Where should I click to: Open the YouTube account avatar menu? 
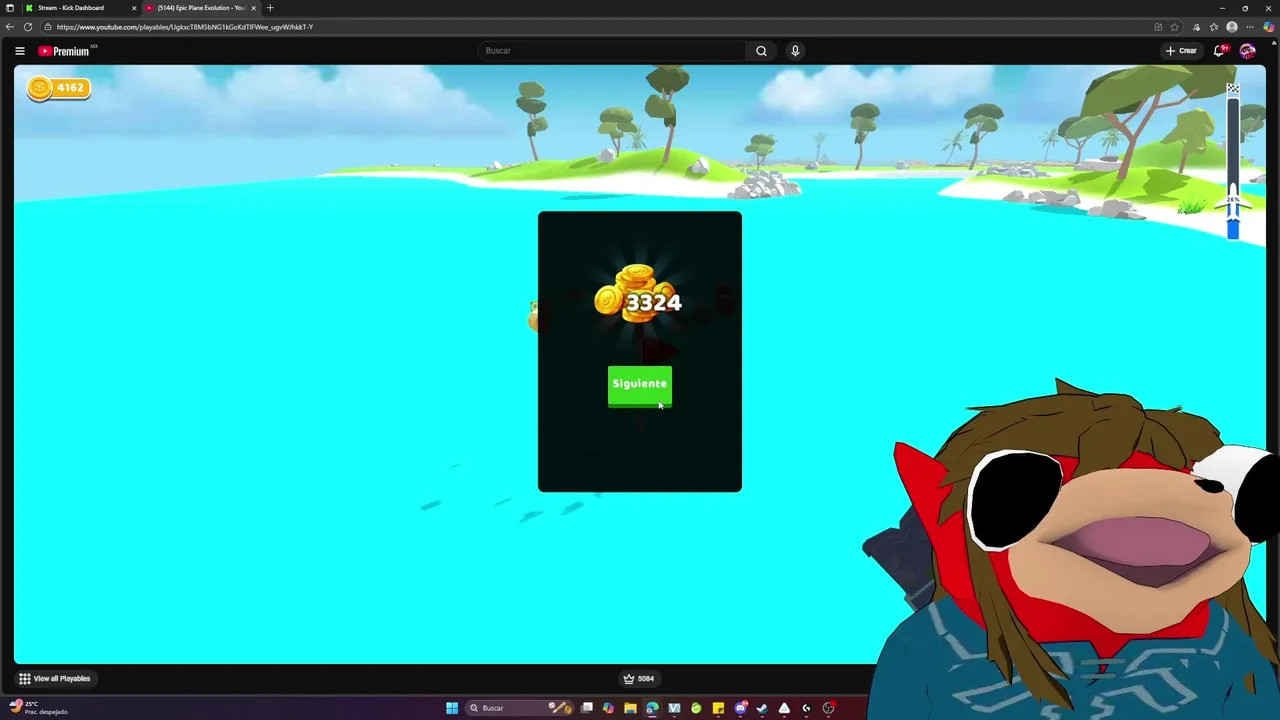(1247, 51)
